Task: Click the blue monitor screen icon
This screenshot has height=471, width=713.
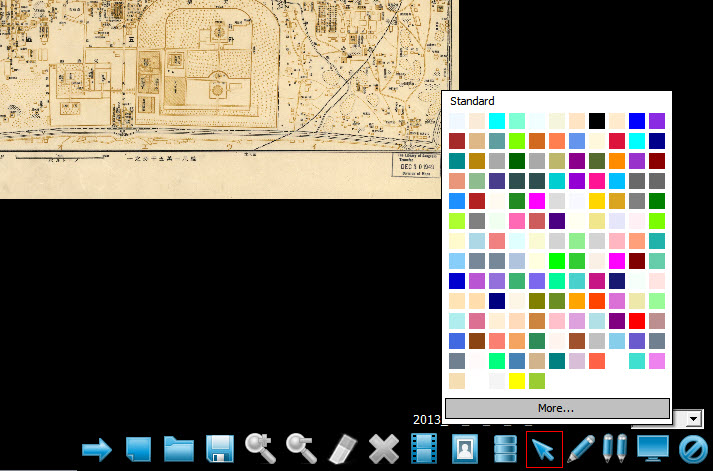Action: coord(654,449)
